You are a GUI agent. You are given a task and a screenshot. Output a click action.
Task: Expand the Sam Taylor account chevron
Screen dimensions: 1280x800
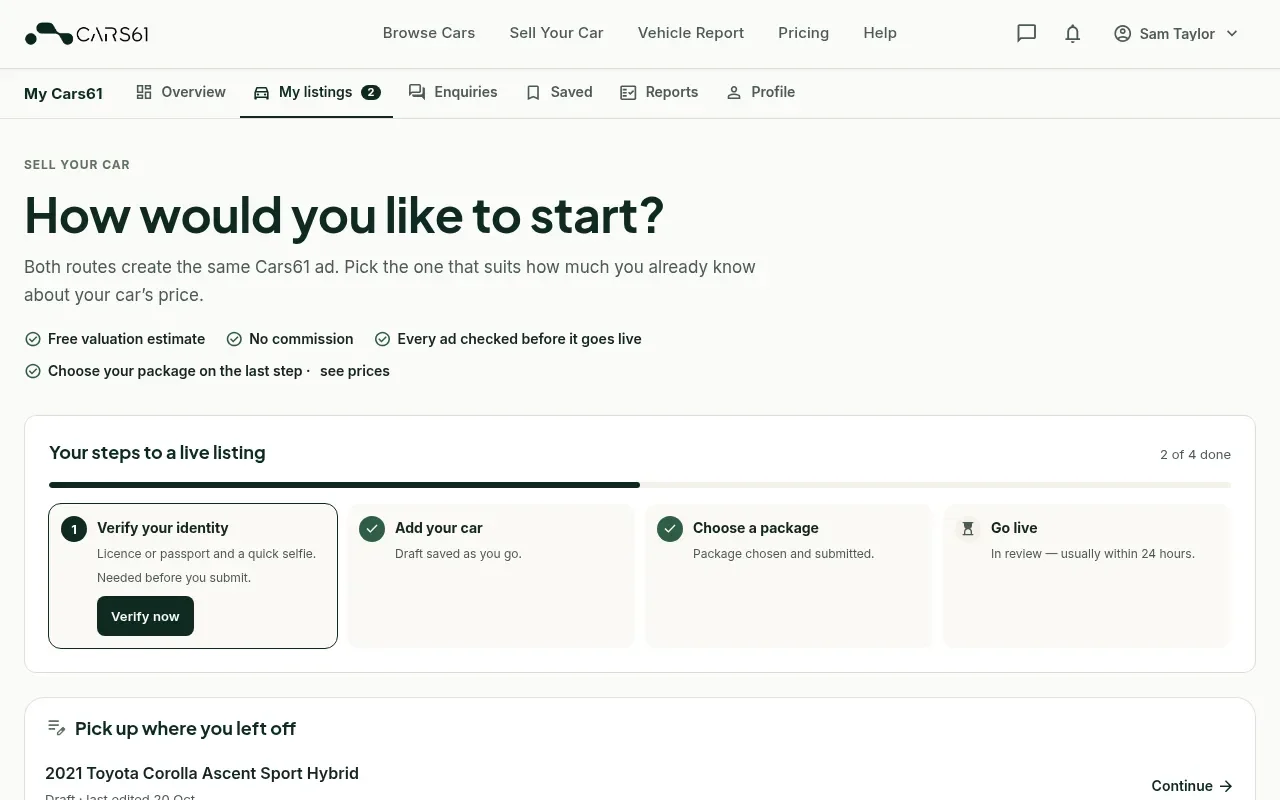(x=1232, y=33)
